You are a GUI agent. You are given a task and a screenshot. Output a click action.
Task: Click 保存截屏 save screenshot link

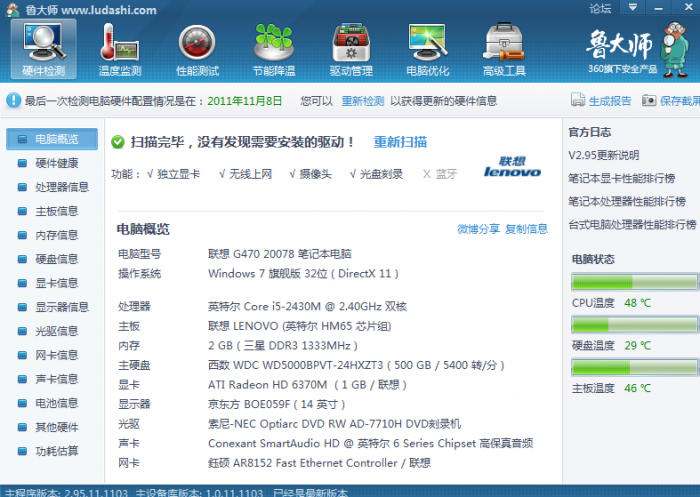[679, 101]
